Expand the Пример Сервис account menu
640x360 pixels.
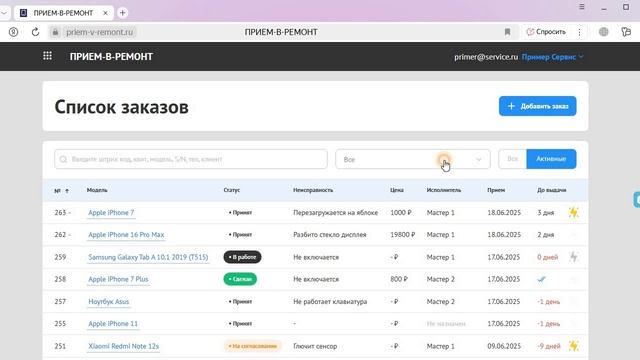(553, 57)
